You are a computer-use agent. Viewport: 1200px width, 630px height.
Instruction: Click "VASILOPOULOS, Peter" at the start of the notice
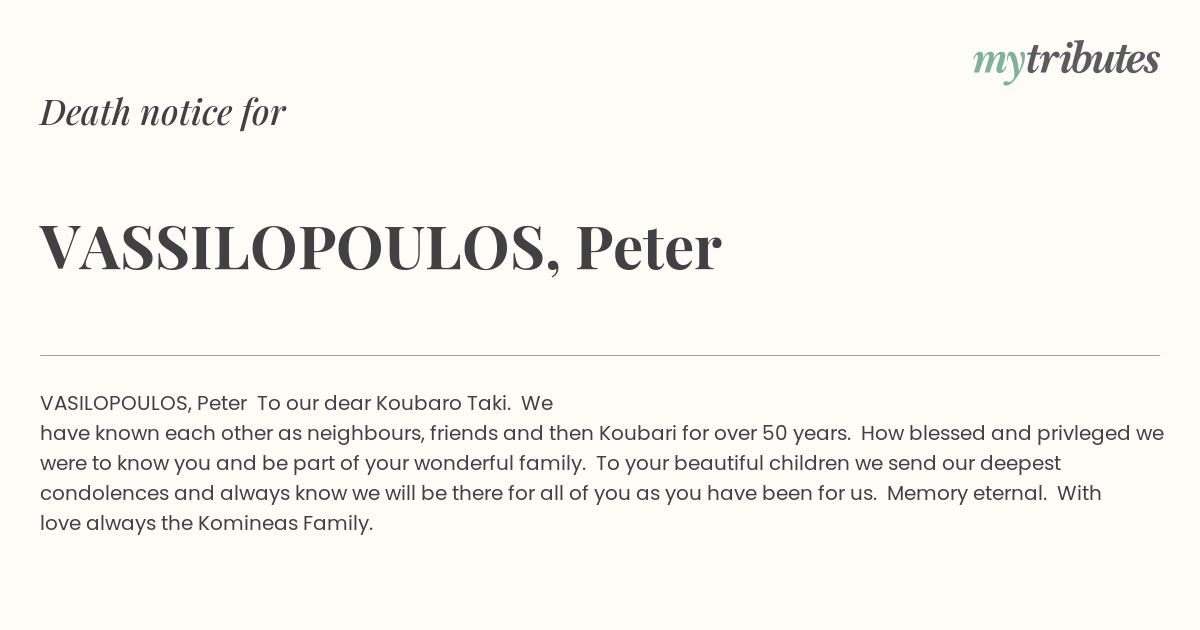point(143,404)
